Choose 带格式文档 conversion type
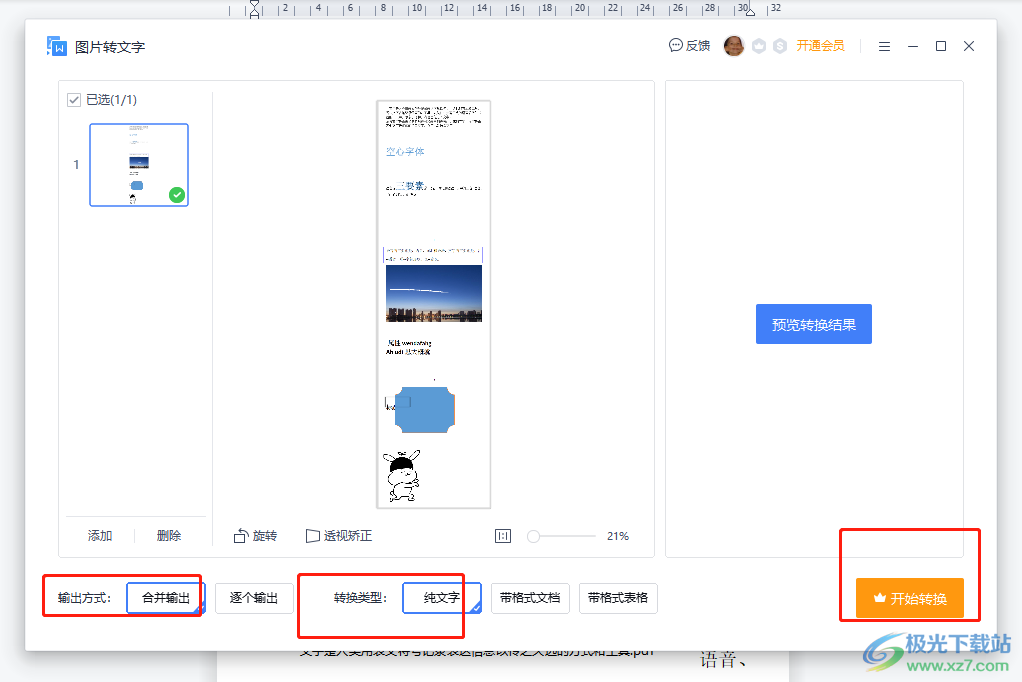Viewport: 1022px width, 682px height. point(530,598)
